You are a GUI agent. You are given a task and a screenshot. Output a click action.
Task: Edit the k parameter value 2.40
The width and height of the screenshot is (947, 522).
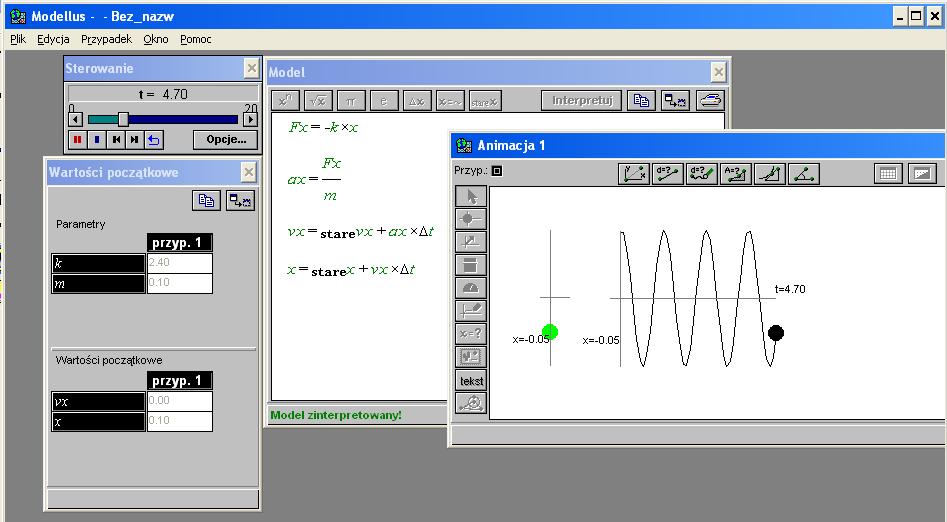[x=179, y=263]
